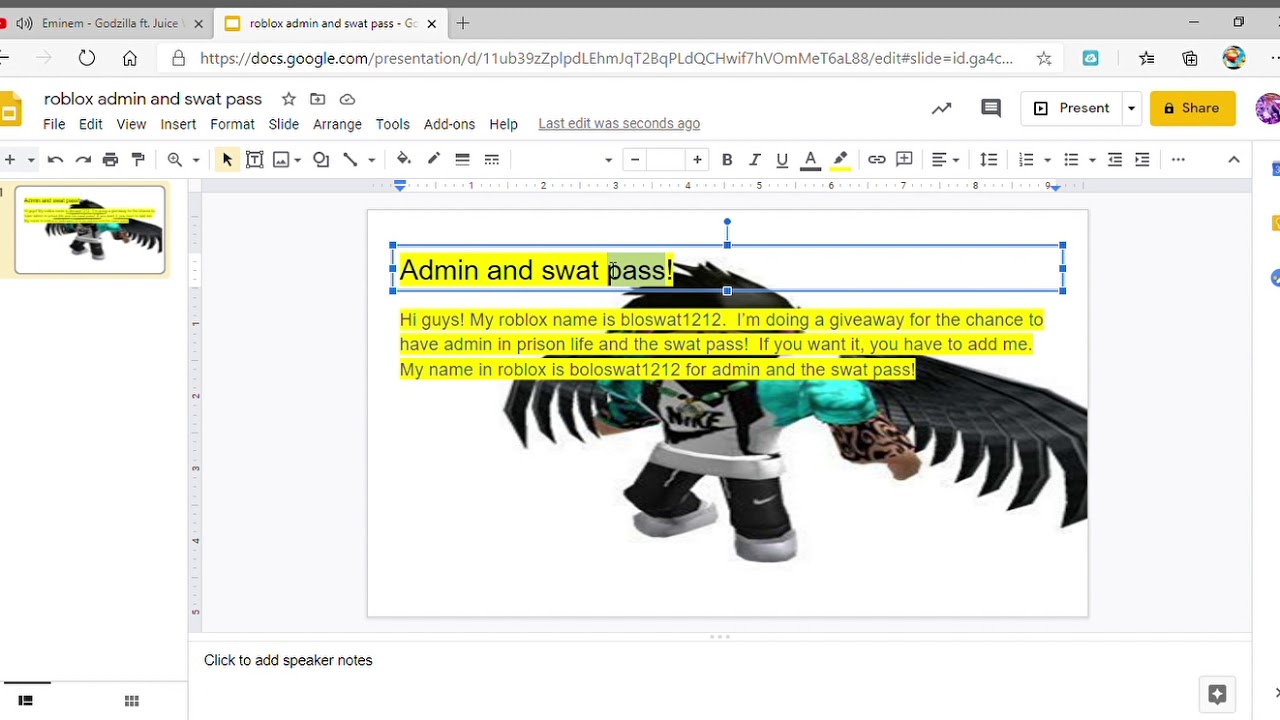Viewport: 1280px width, 720px height.
Task: Expand Bulleted list style dropdown arrow
Action: tap(1092, 160)
